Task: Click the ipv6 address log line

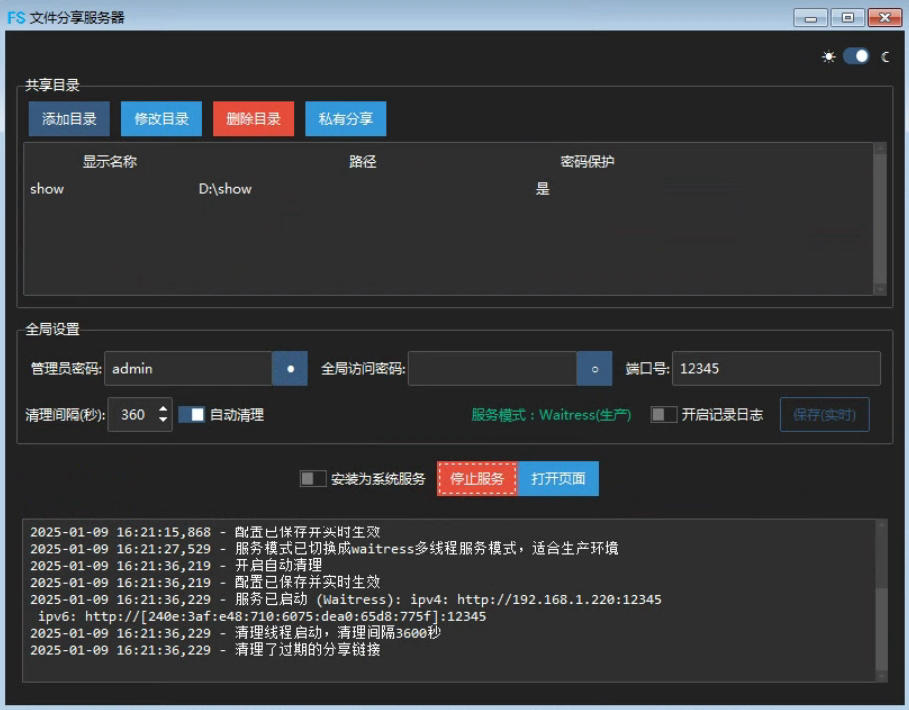Action: (262, 616)
